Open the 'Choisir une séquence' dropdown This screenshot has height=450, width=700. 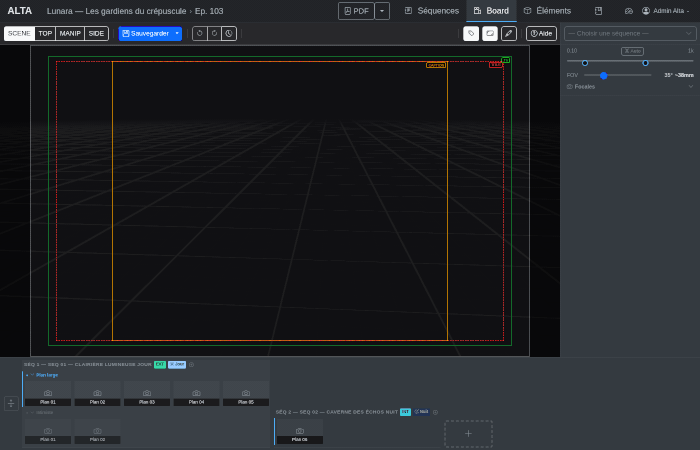coord(630,33)
